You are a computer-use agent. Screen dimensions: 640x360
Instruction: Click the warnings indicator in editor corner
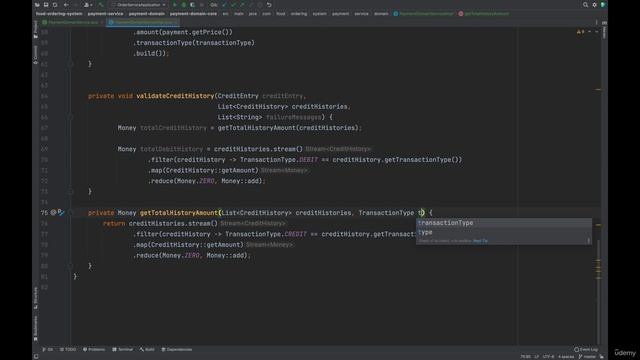(580, 32)
